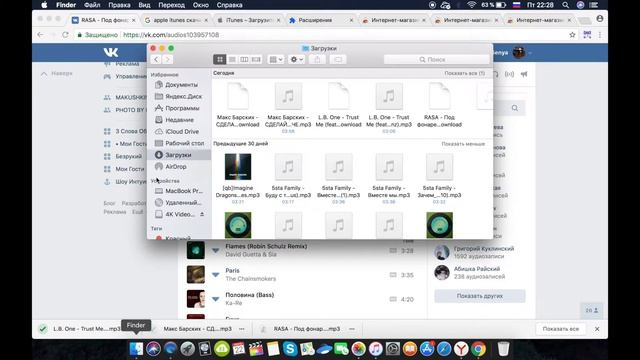Click Показать все (7) in Сегодня section
640x360 pixels.
(x=464, y=73)
